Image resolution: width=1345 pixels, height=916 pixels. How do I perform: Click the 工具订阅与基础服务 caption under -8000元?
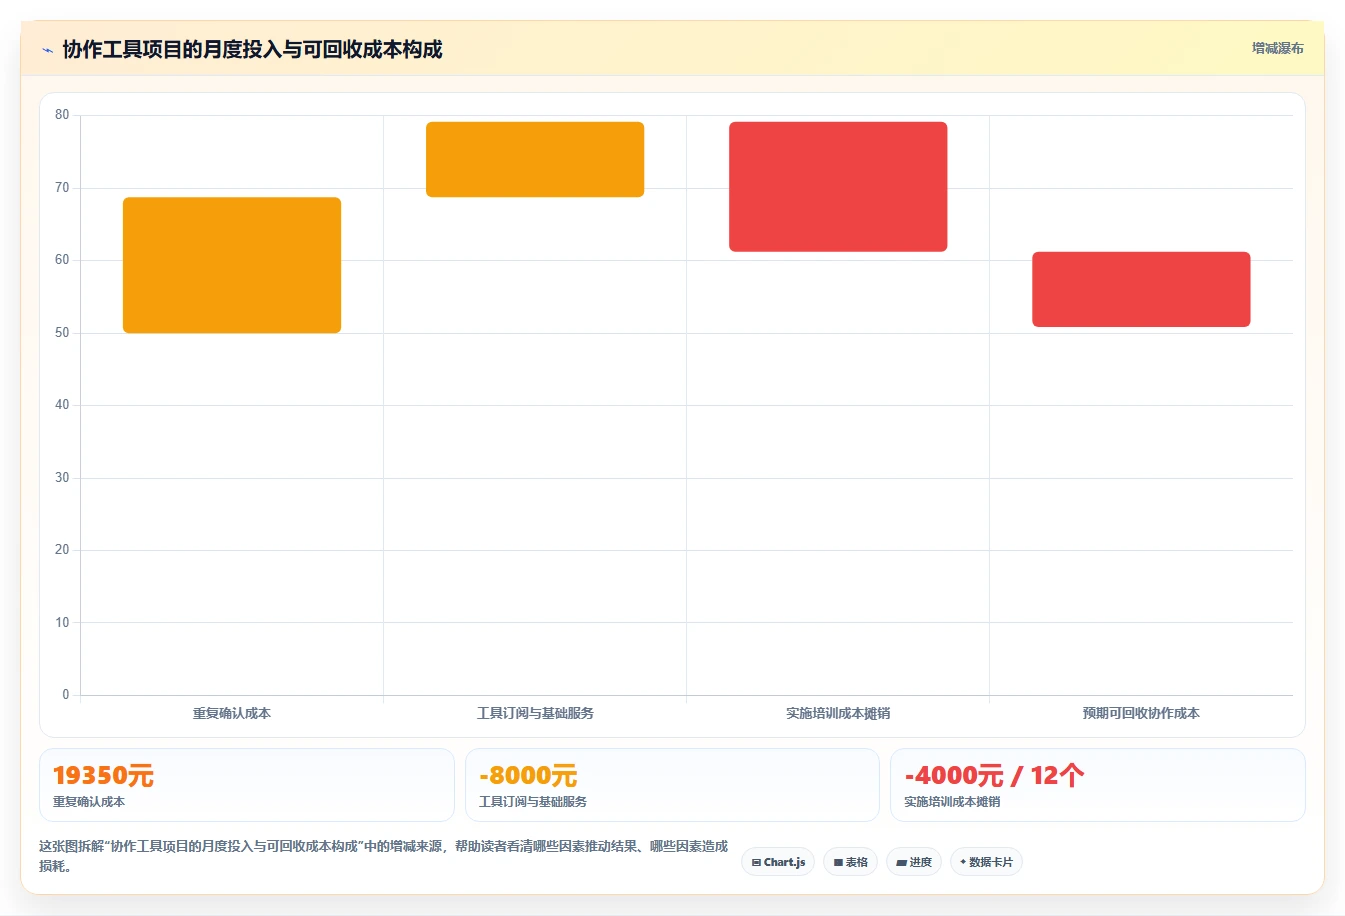(x=533, y=802)
